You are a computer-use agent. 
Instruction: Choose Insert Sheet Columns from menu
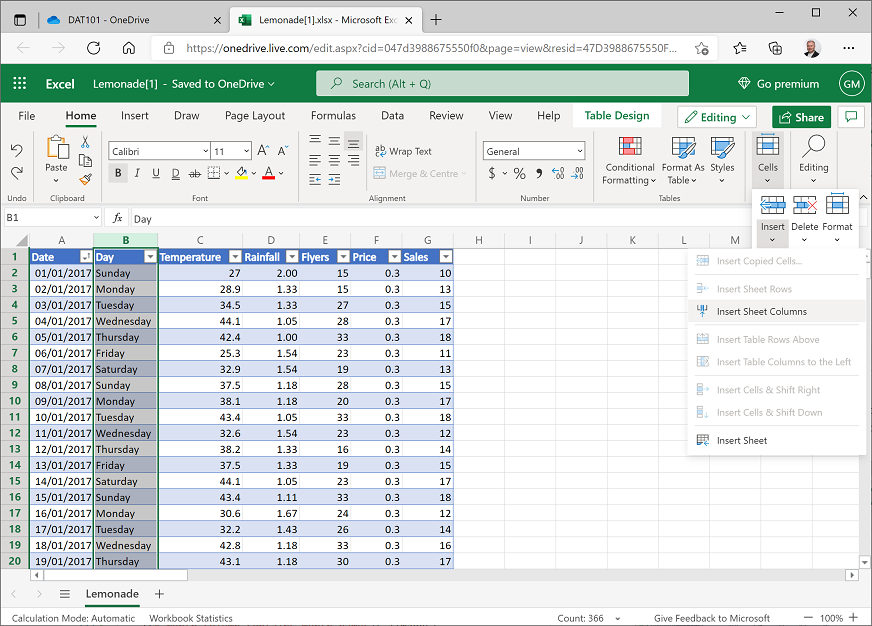tap(760, 310)
